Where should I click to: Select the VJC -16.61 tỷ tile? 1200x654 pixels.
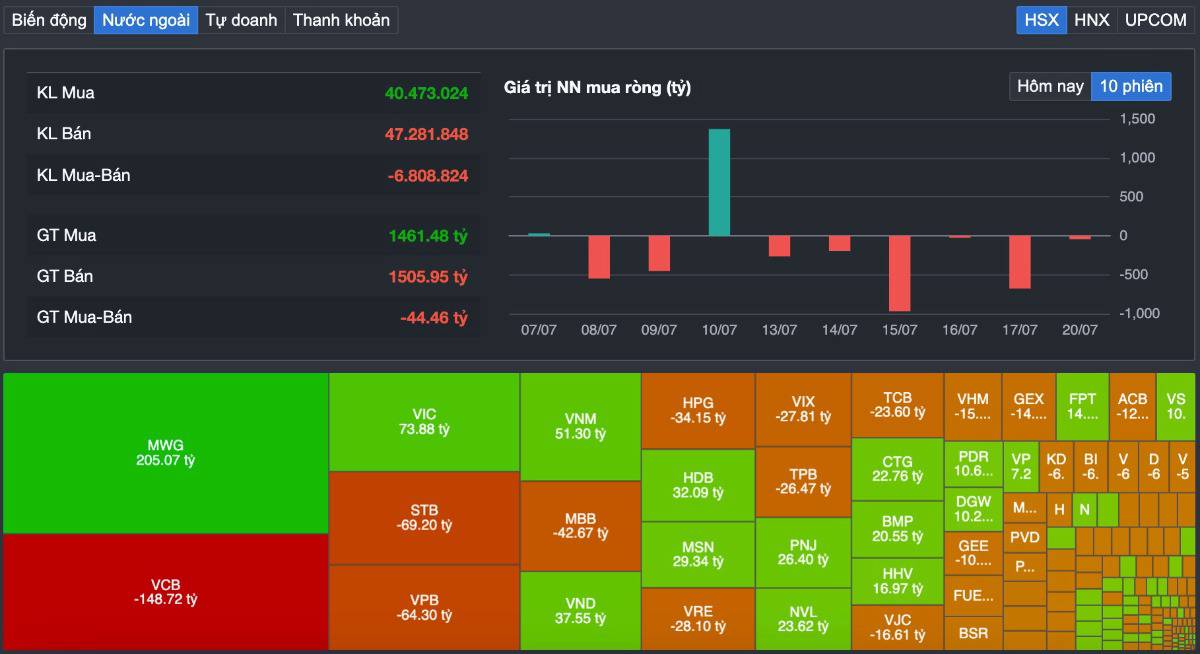897,627
